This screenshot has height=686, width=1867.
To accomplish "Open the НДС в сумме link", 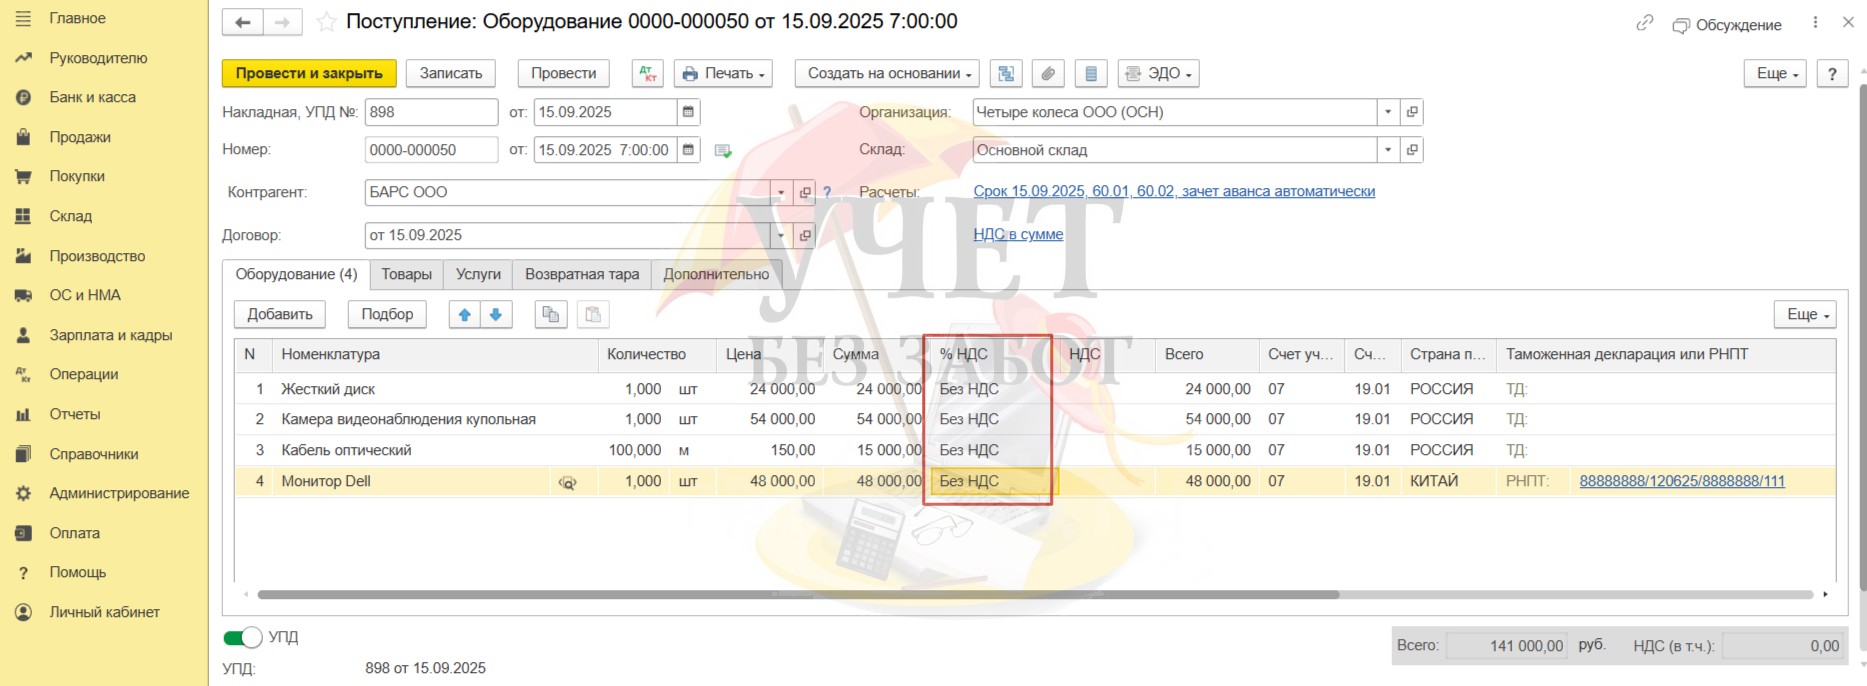I will click(1018, 234).
